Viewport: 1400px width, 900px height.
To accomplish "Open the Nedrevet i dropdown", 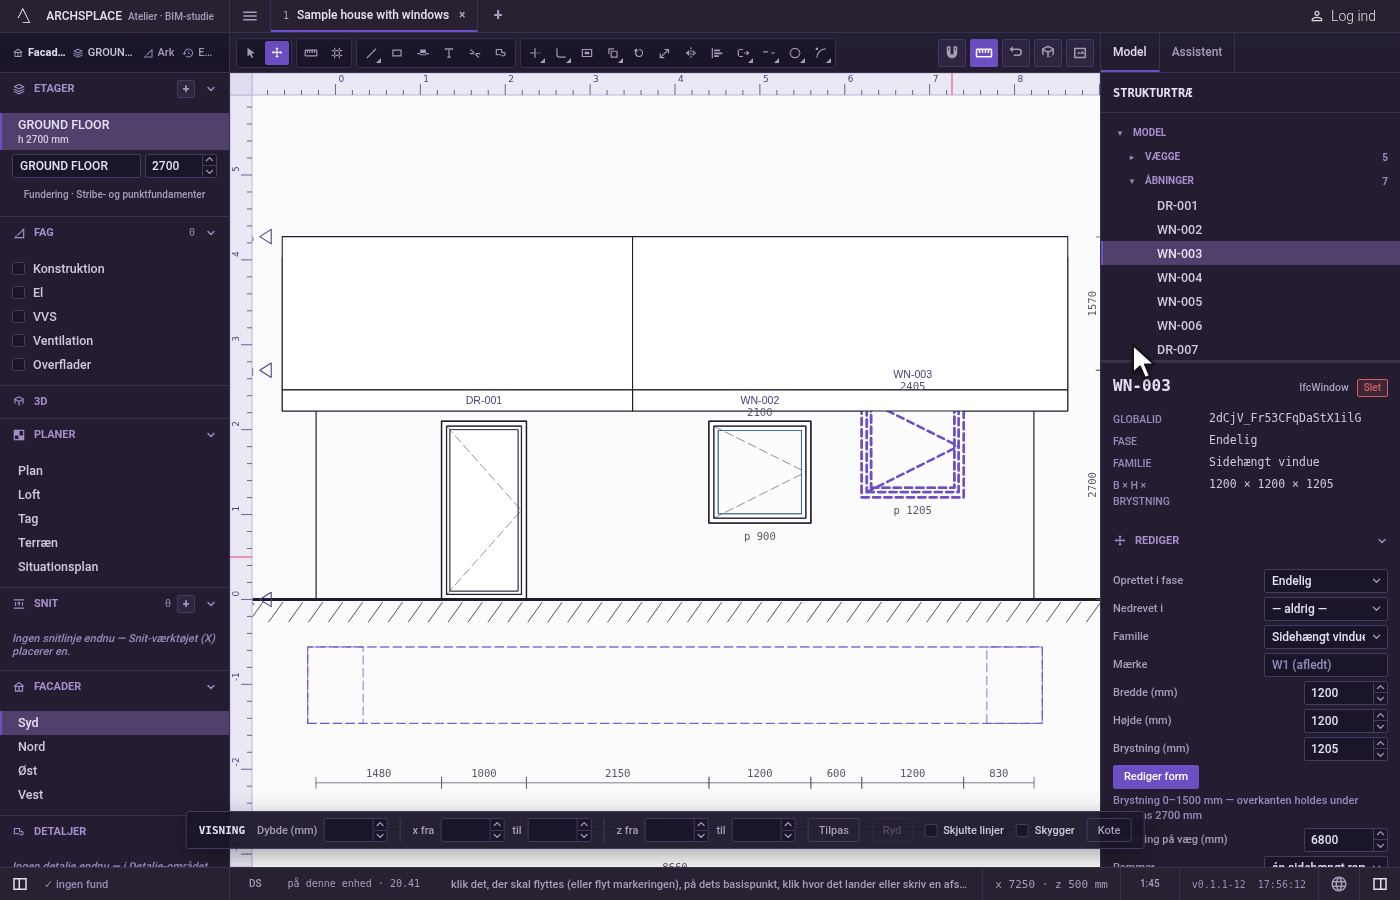I will pos(1326,609).
